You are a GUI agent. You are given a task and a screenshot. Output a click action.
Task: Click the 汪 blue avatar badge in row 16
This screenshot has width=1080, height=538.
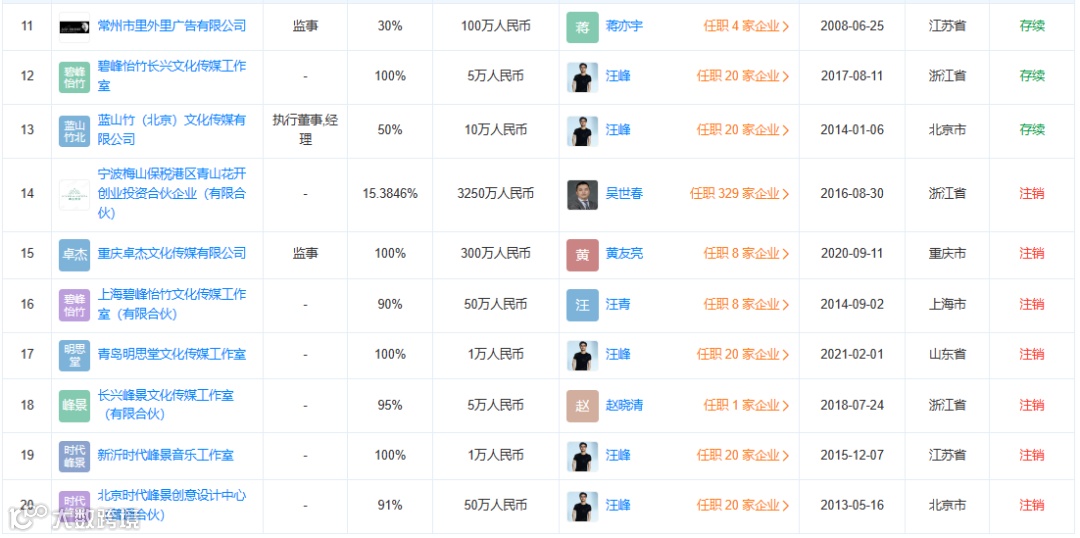click(583, 305)
